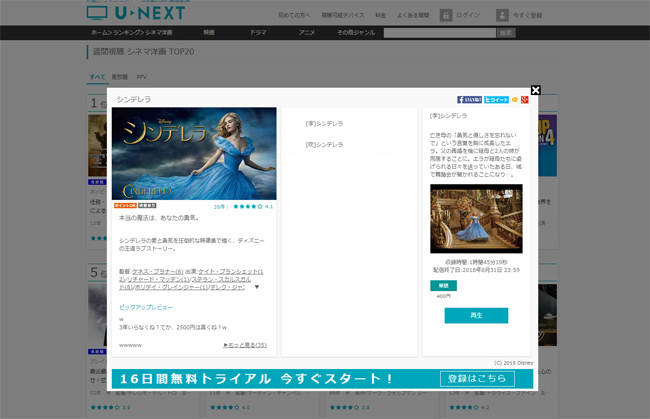This screenshot has height=419, width=650.
Task: Click the Cinderella poster image
Action: [194, 153]
